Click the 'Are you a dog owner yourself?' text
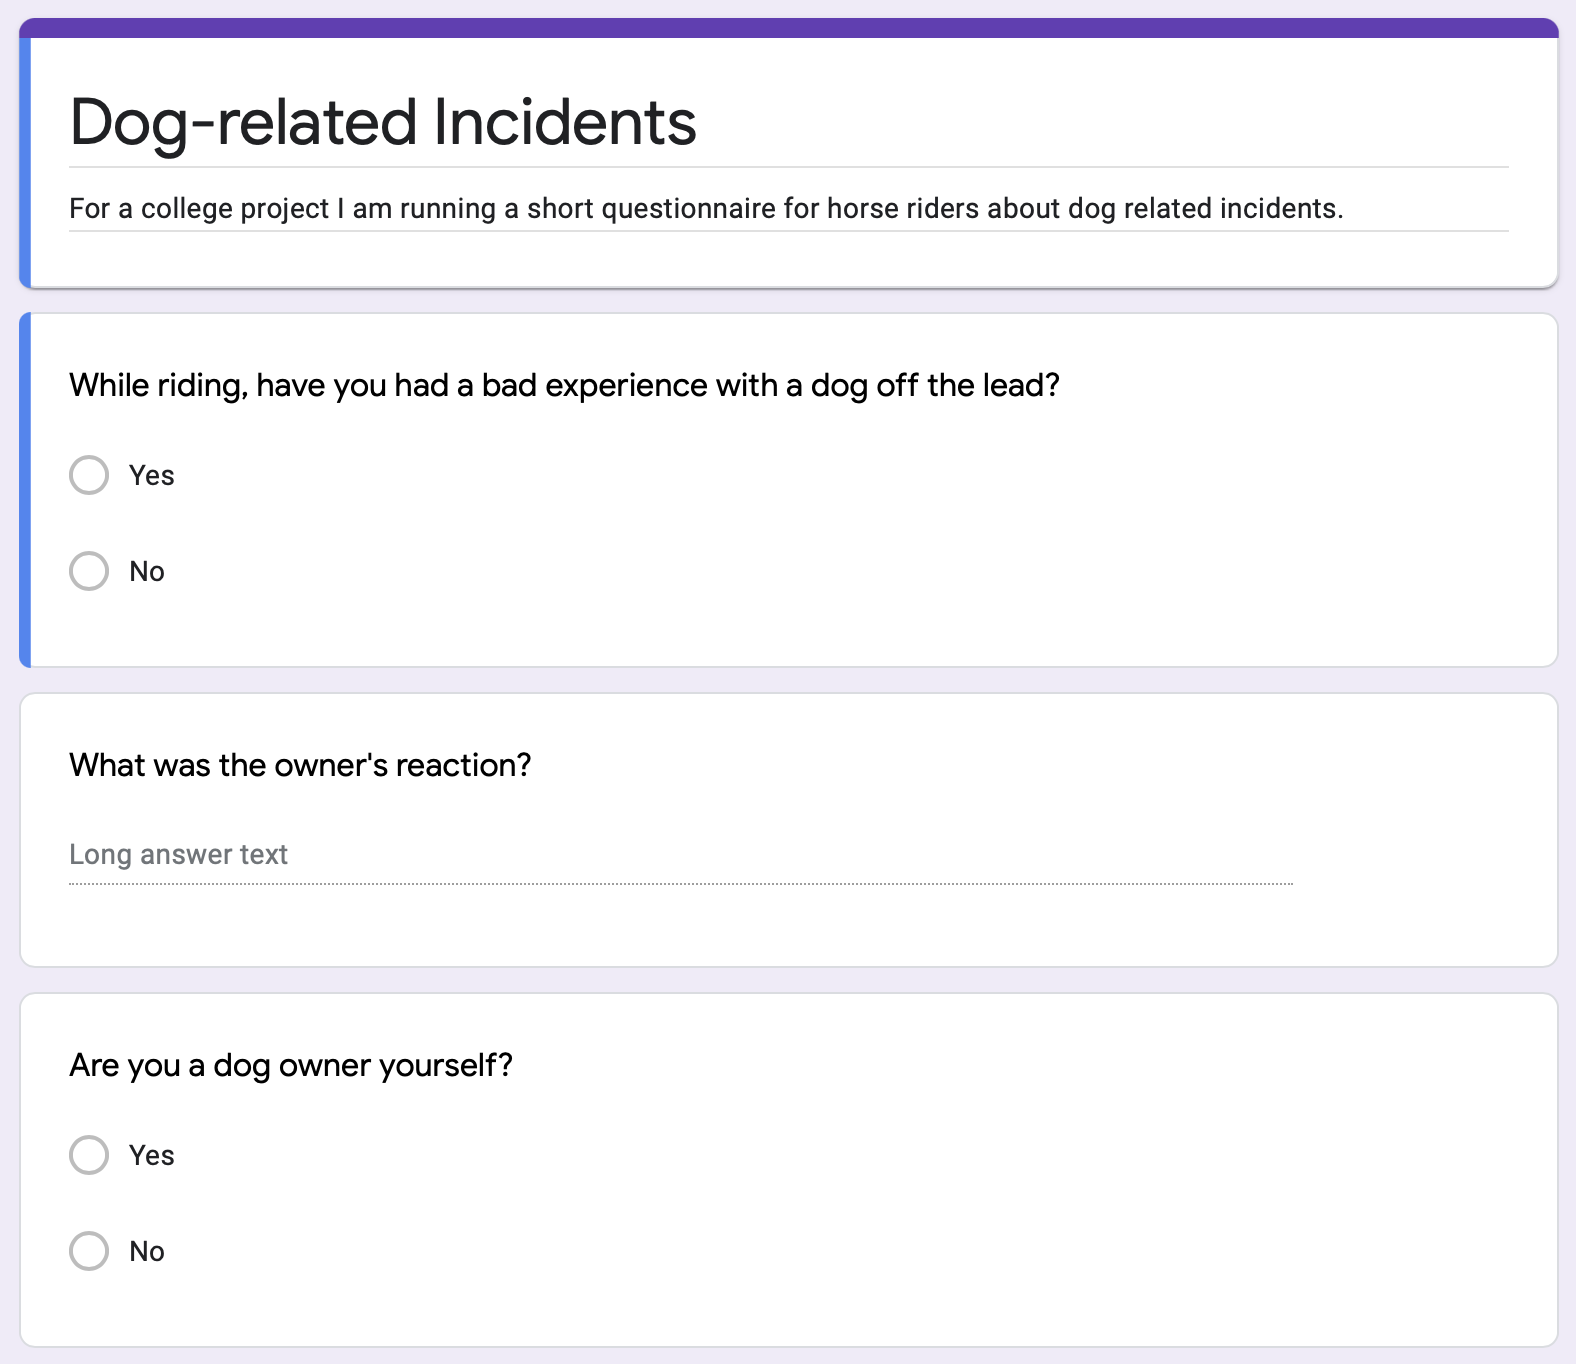The height and width of the screenshot is (1364, 1576). click(x=291, y=1066)
